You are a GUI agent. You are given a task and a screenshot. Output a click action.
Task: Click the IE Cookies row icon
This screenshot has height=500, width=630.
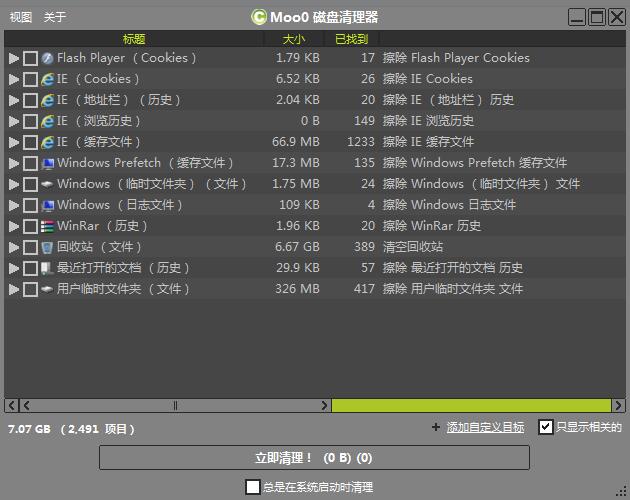[x=47, y=79]
